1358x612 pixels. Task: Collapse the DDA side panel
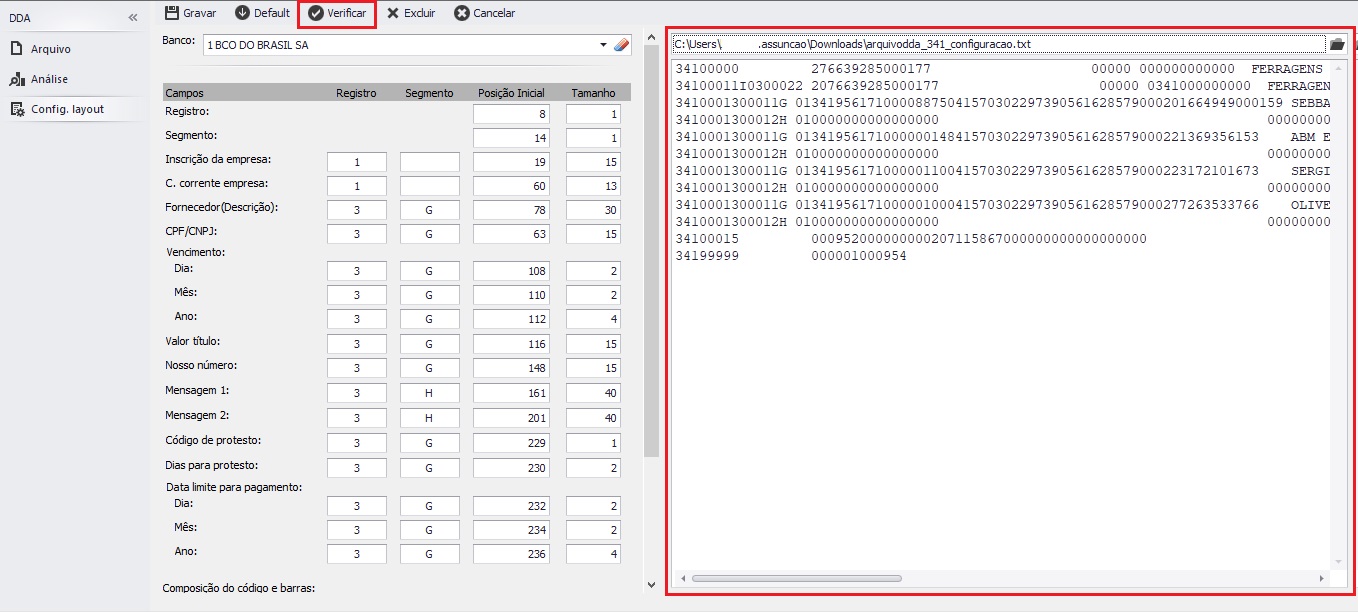(x=133, y=18)
